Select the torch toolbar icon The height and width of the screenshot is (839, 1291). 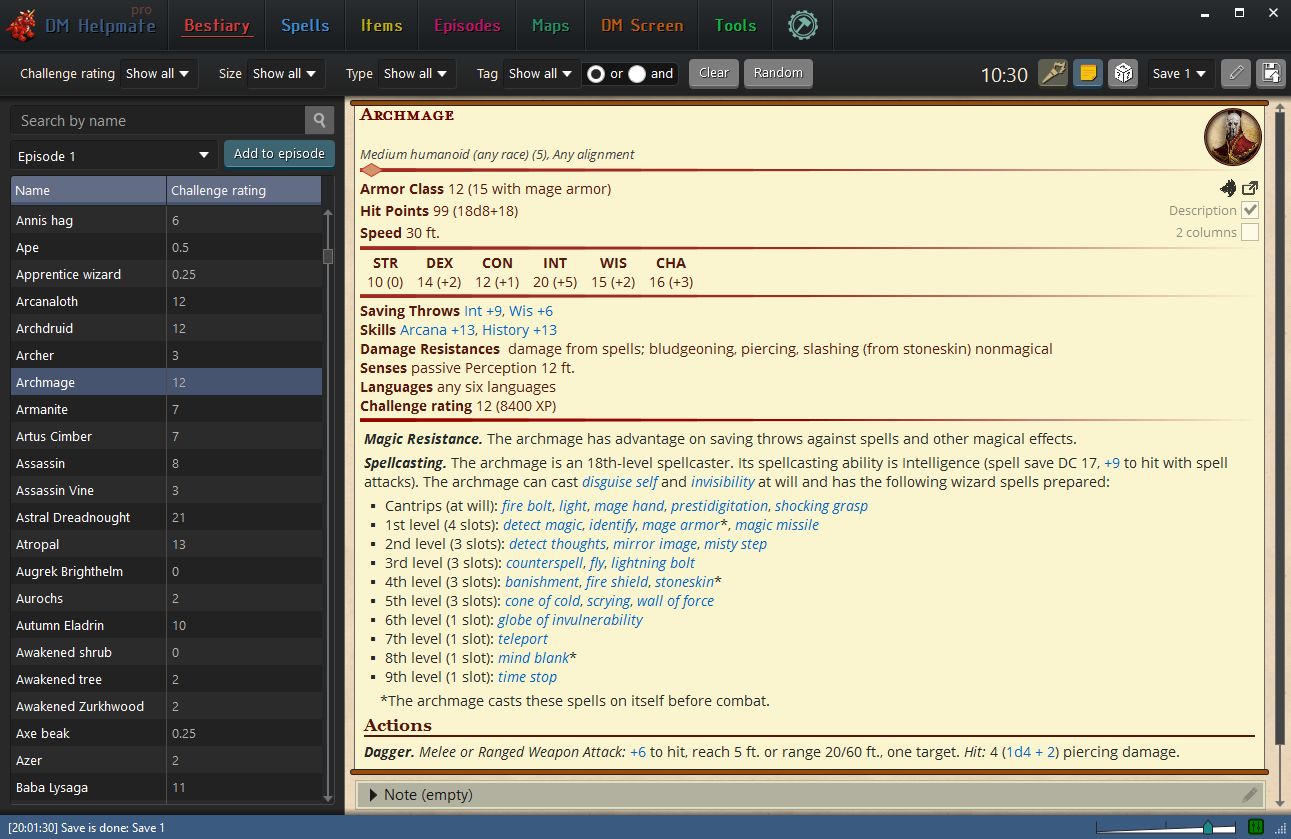point(1052,73)
